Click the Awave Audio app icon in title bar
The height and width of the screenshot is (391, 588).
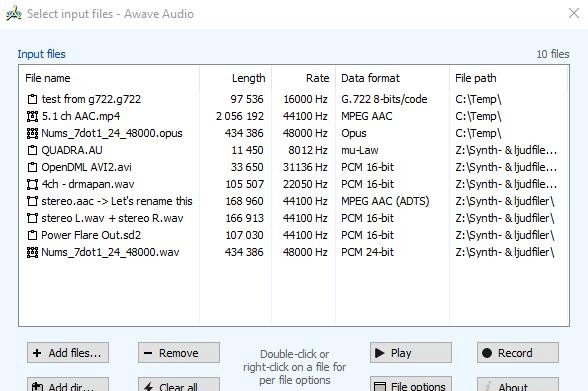(x=14, y=13)
